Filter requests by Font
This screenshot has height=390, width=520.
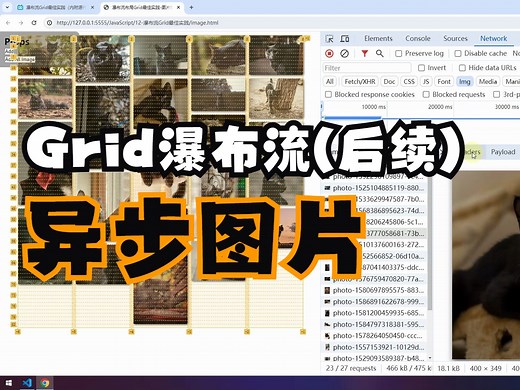tap(444, 82)
